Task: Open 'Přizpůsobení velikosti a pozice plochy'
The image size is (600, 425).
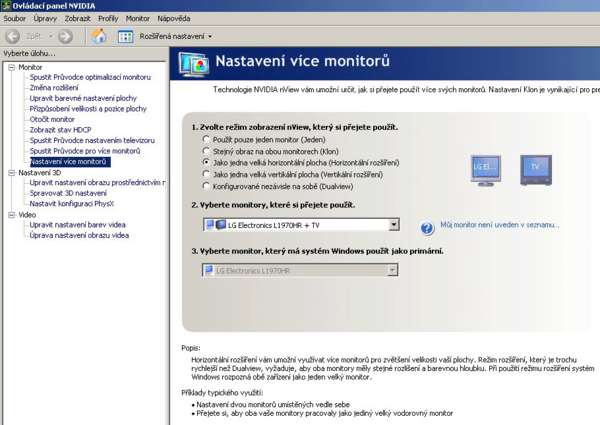Action: click(x=88, y=109)
